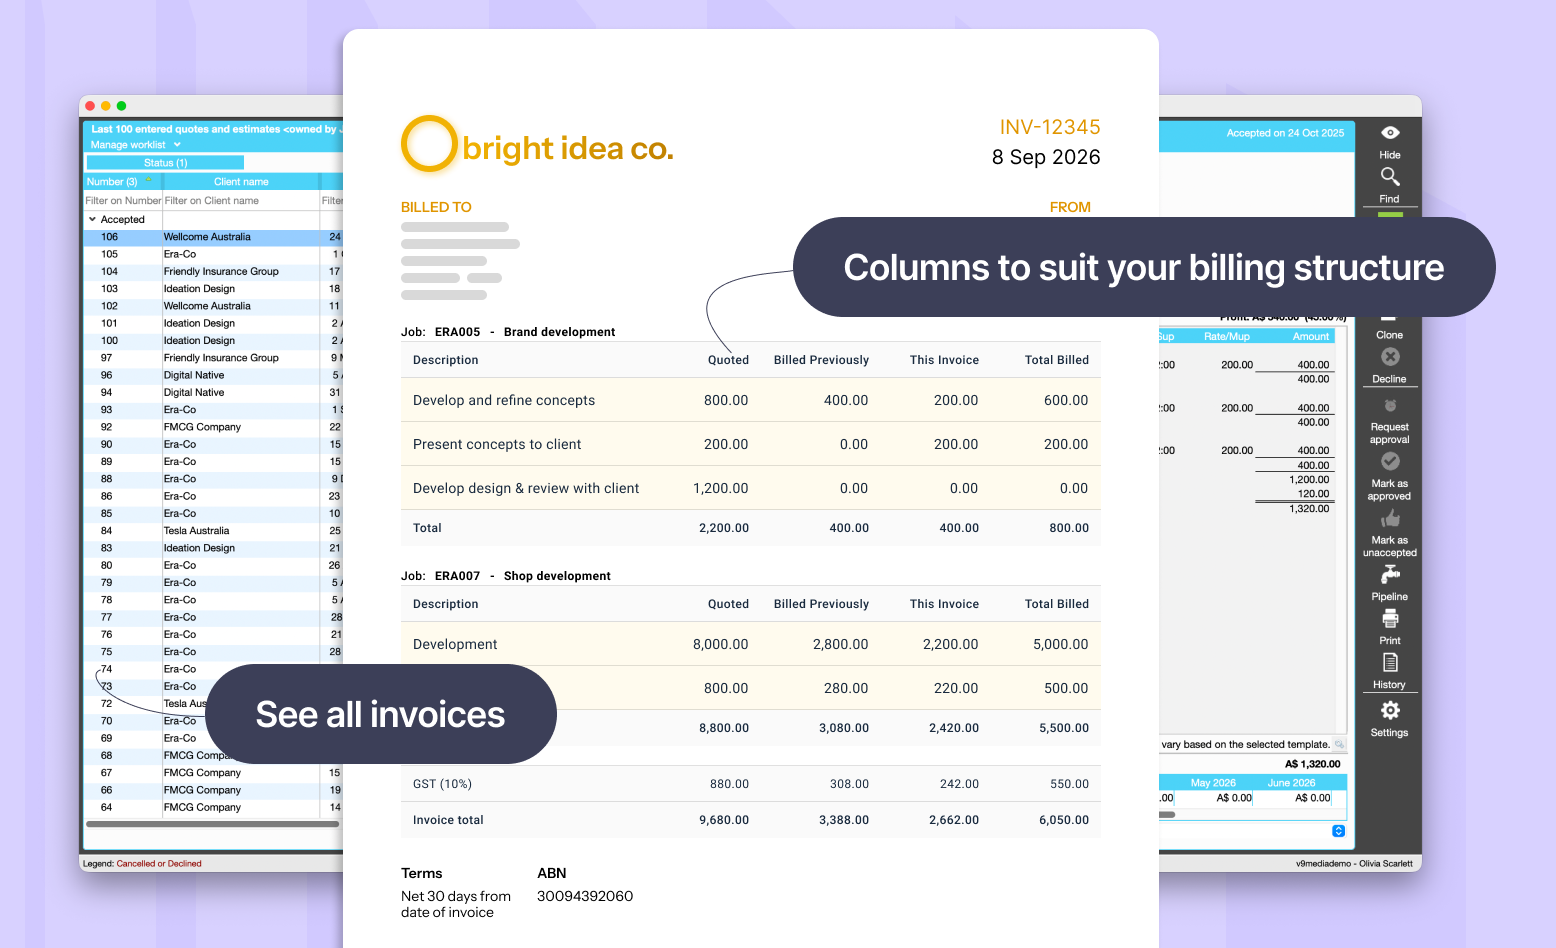This screenshot has height=948, width=1556.
Task: Click the Status (1) header field
Action: [x=165, y=163]
